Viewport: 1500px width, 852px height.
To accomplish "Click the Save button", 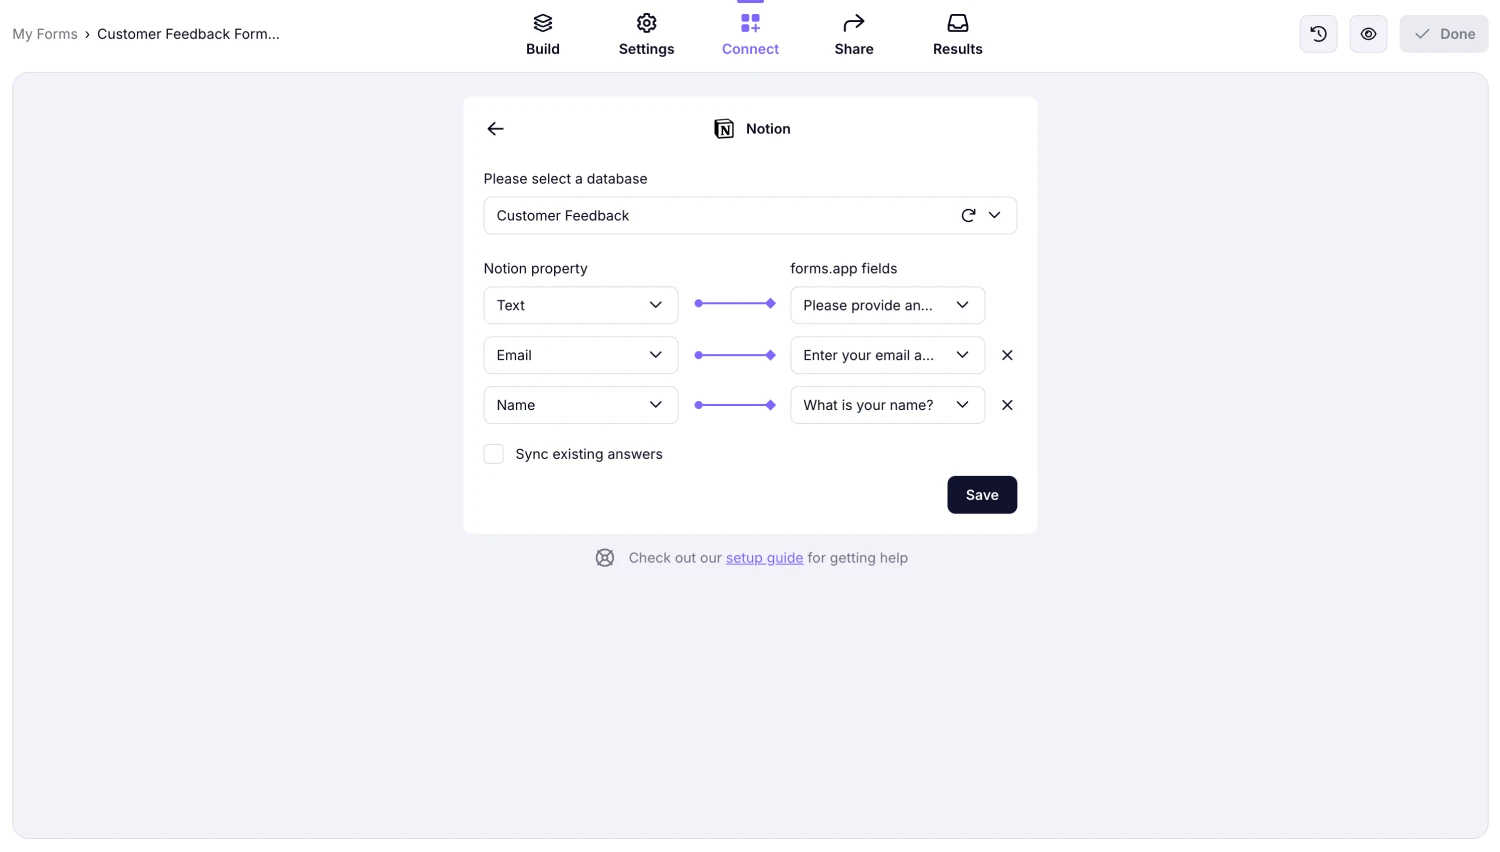I will [x=981, y=494].
